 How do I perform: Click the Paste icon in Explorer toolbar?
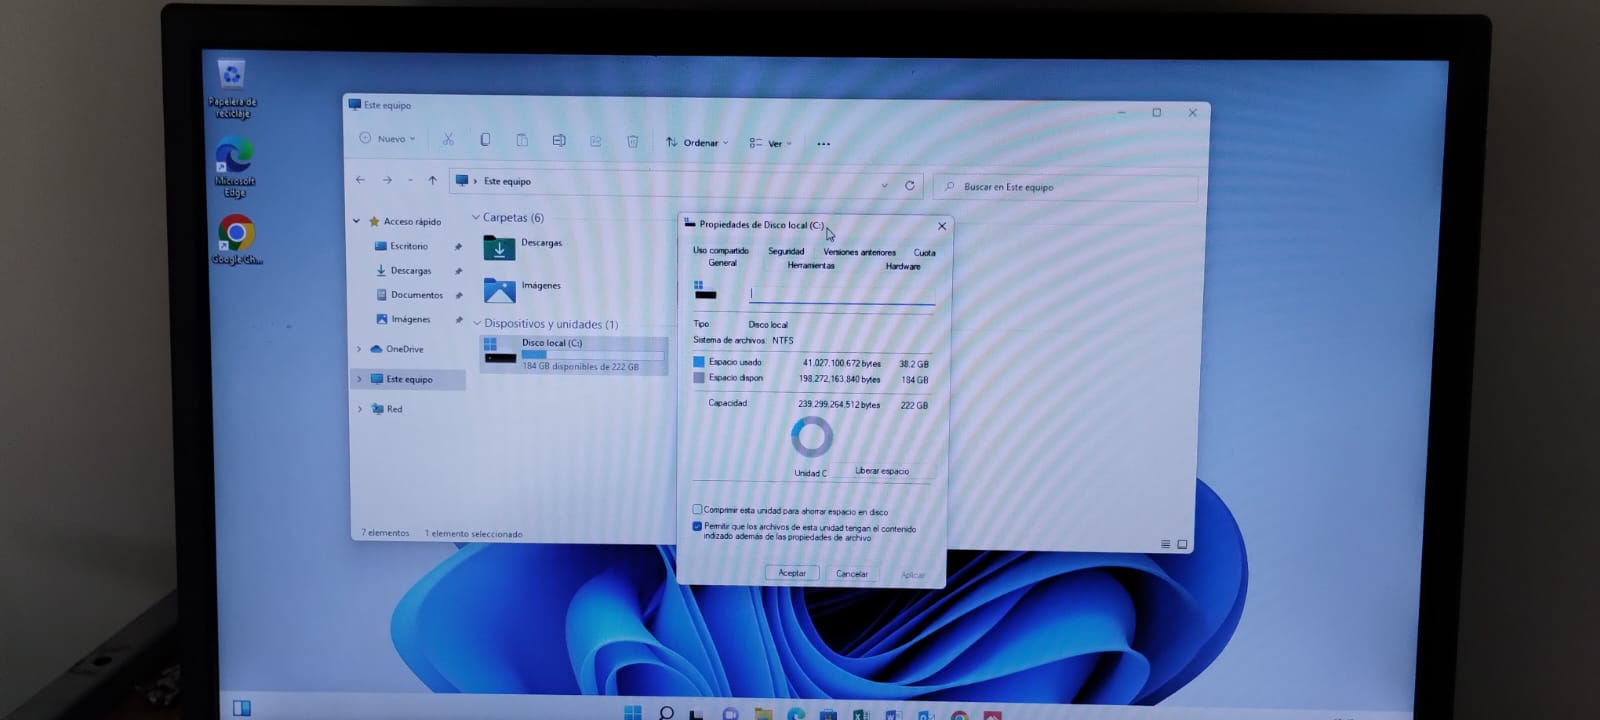(x=522, y=140)
